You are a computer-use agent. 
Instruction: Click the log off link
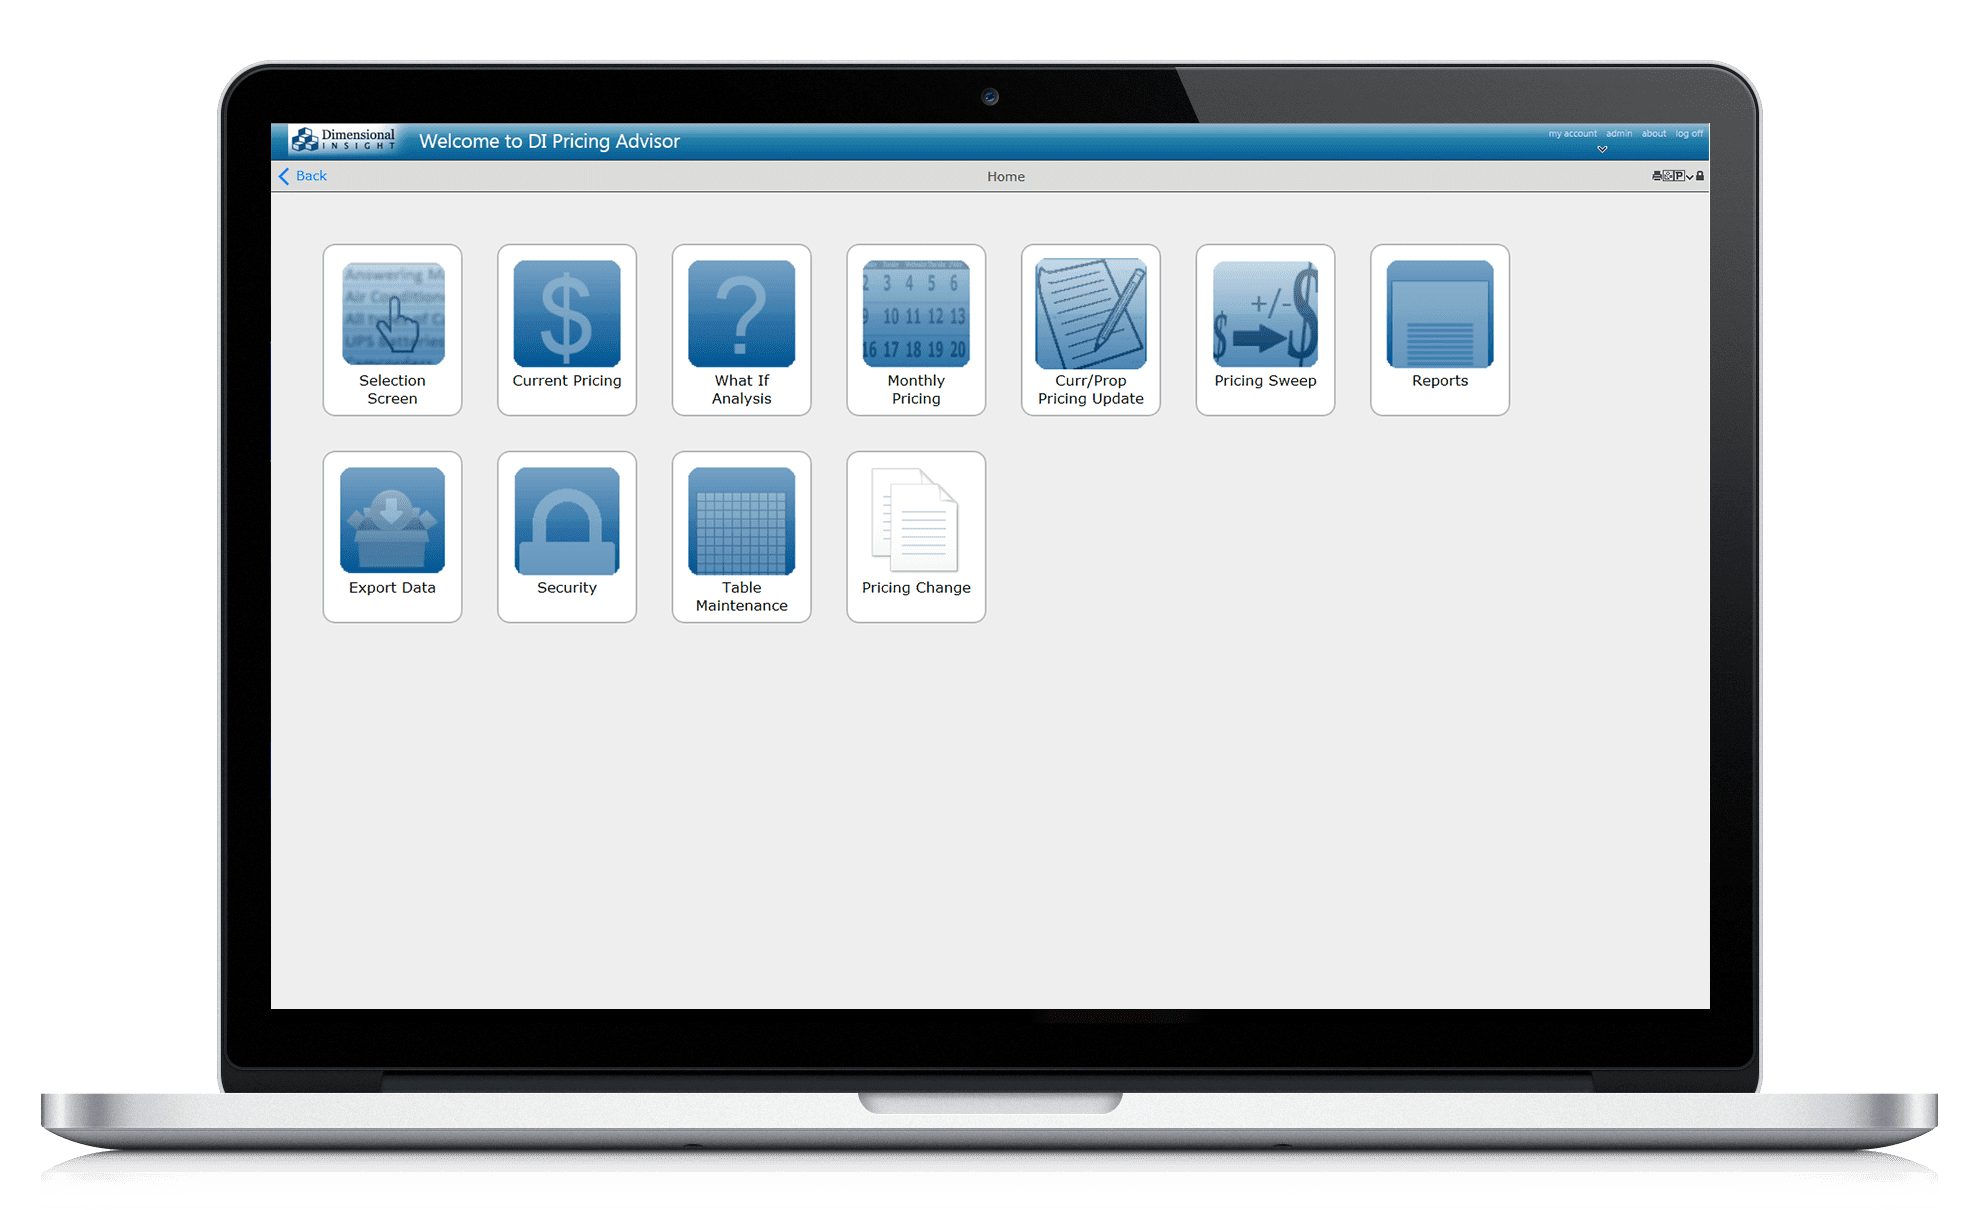[x=1689, y=134]
